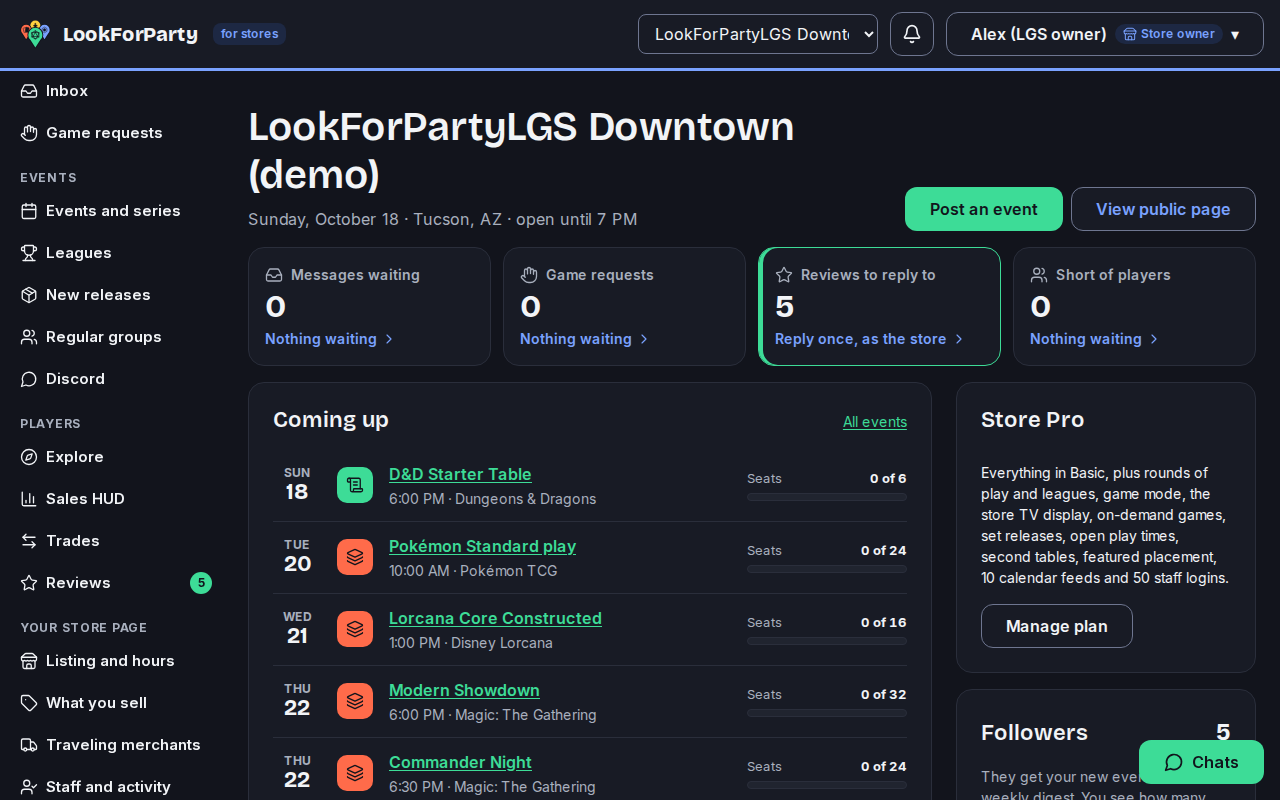Open Game requests card 'Nothing waiting' link
The image size is (1280, 800).
click(x=584, y=339)
